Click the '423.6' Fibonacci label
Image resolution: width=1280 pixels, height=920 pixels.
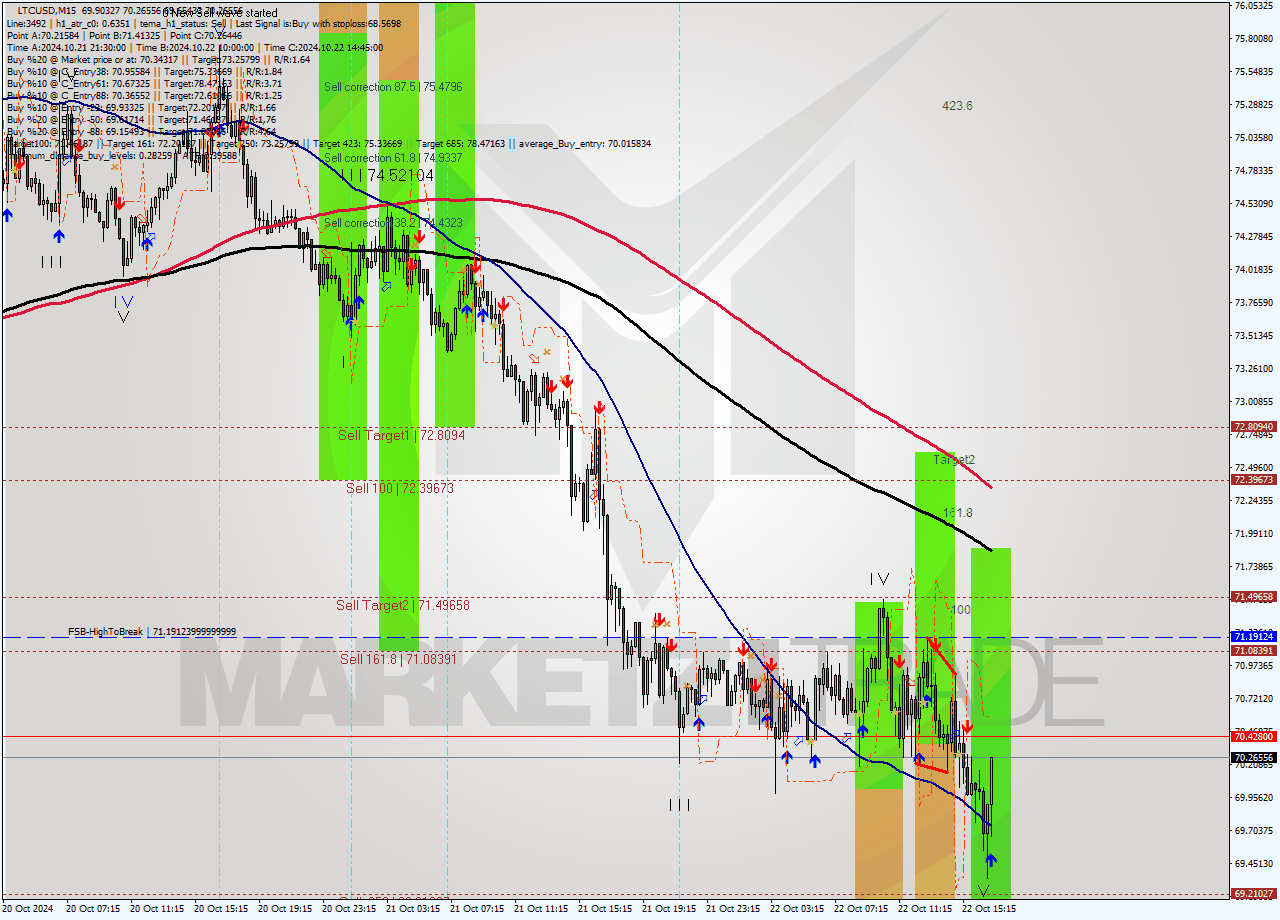coord(957,105)
